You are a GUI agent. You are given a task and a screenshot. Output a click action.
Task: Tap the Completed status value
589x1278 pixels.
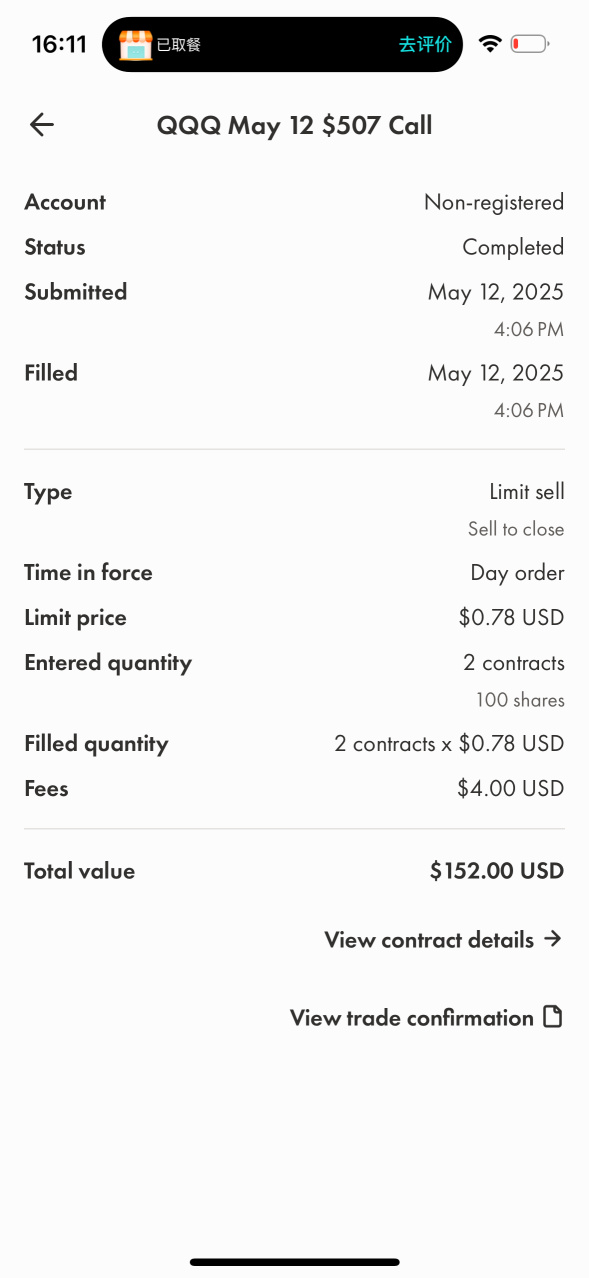coord(513,247)
